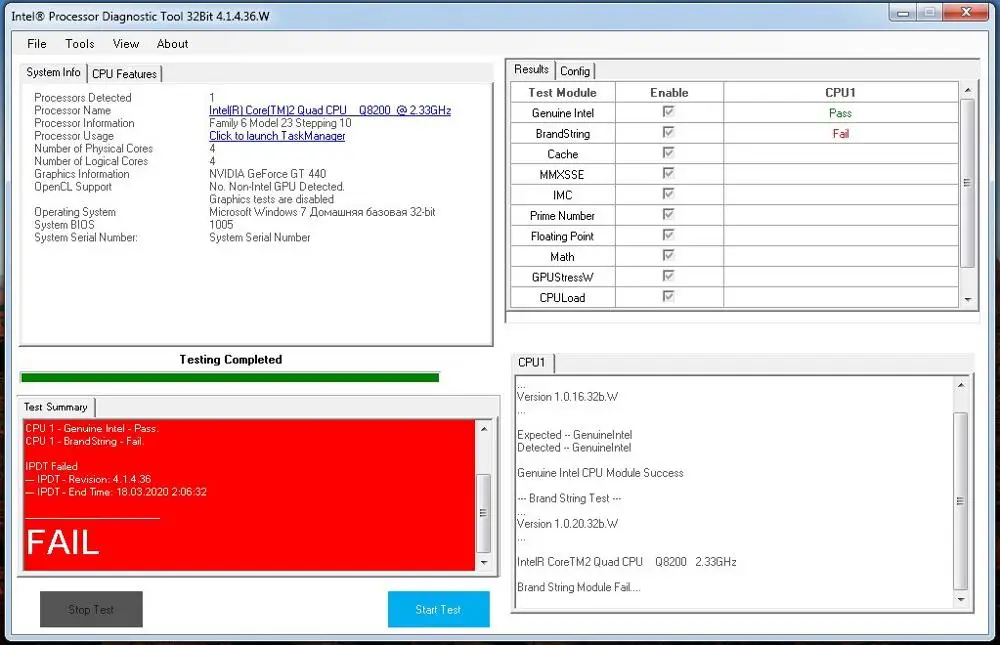
Task: Click up arrow of CPU1 log scrollbar
Action: point(961,385)
